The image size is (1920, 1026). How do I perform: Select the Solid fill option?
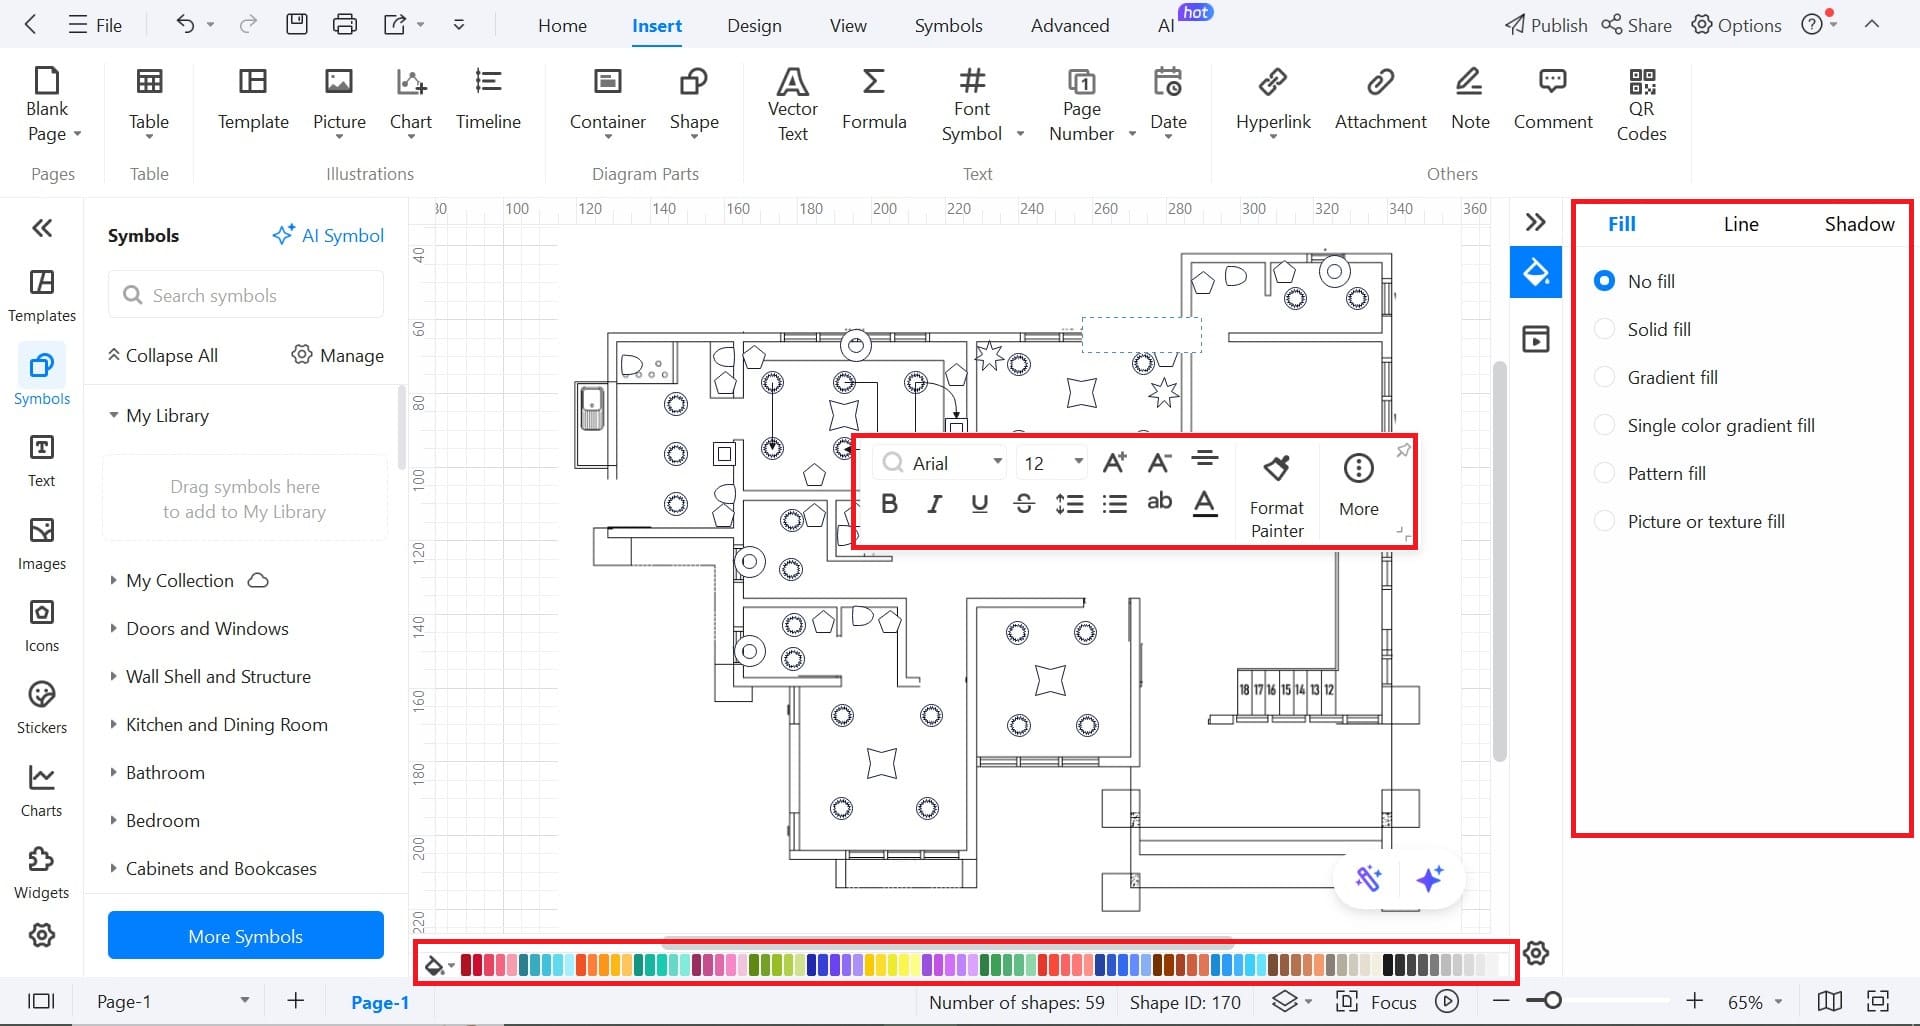1642,329
